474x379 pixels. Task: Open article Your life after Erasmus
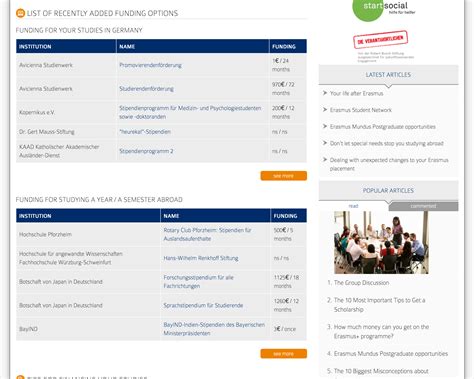(x=356, y=93)
